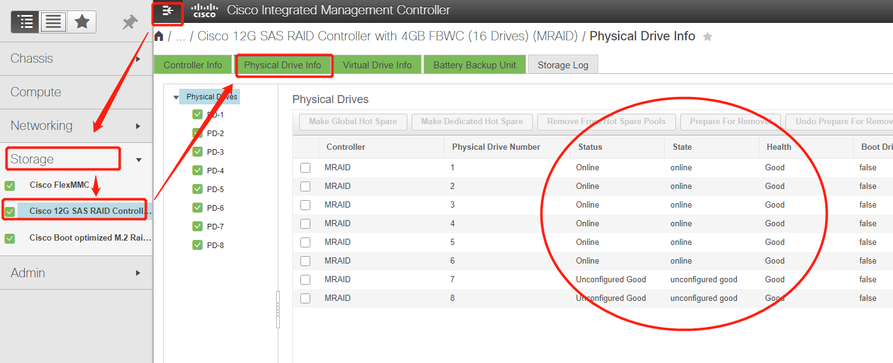
Task: Click the Cisco logo in header
Action: [204, 10]
